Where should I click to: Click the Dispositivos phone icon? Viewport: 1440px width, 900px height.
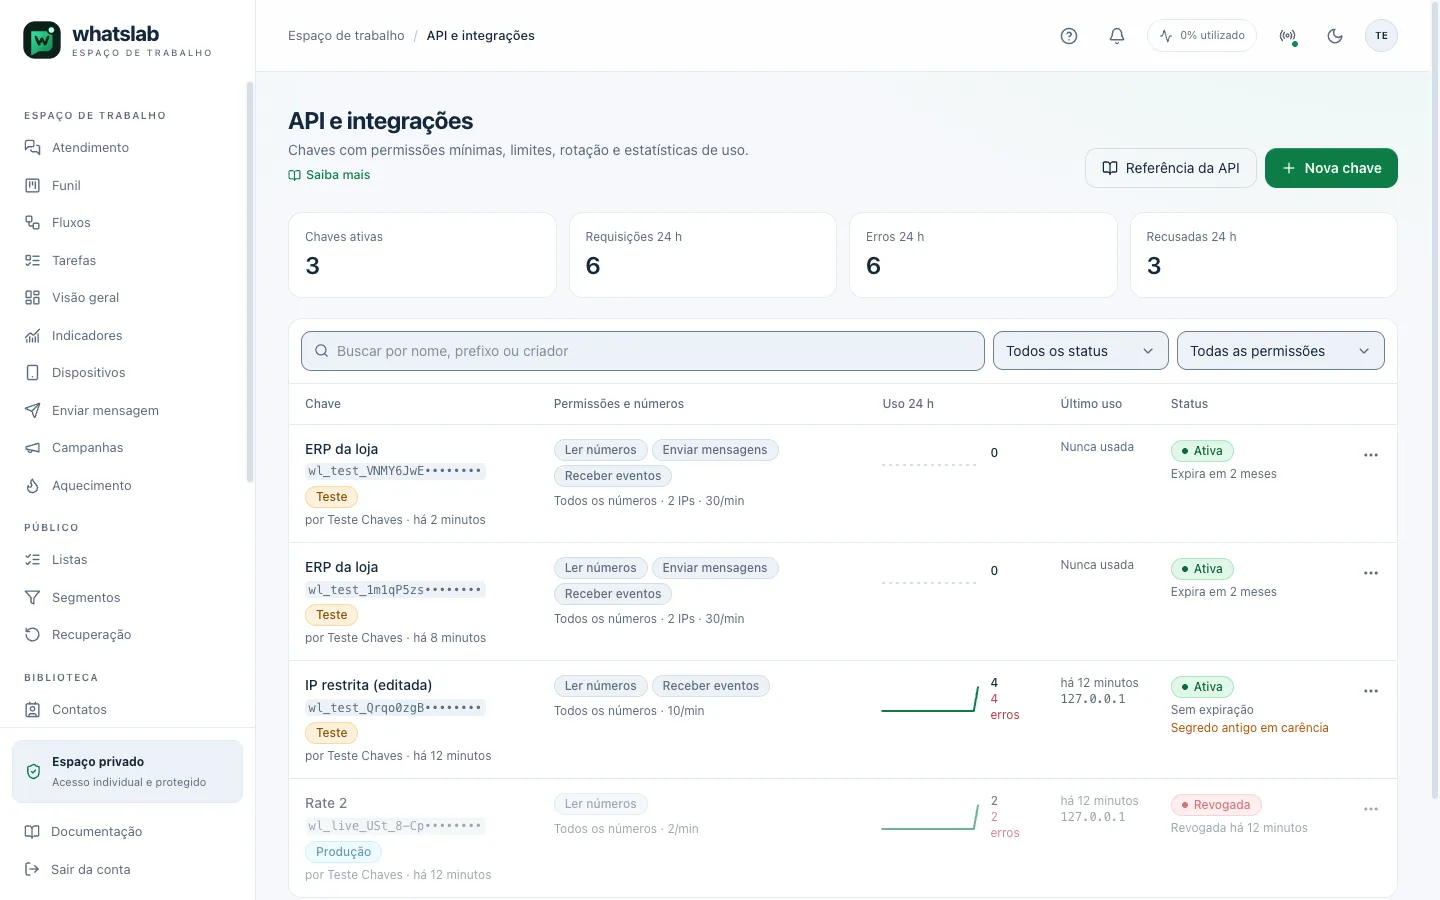tap(32, 373)
